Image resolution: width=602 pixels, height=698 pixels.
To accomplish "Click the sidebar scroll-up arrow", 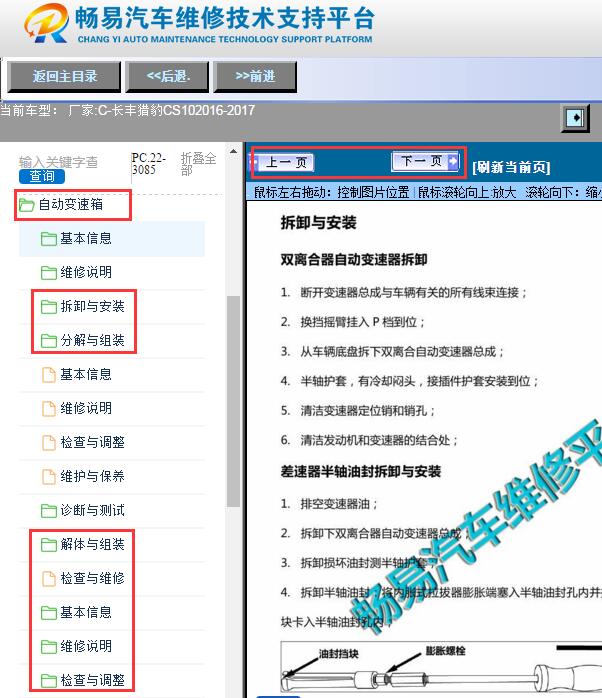I will coord(233,152).
